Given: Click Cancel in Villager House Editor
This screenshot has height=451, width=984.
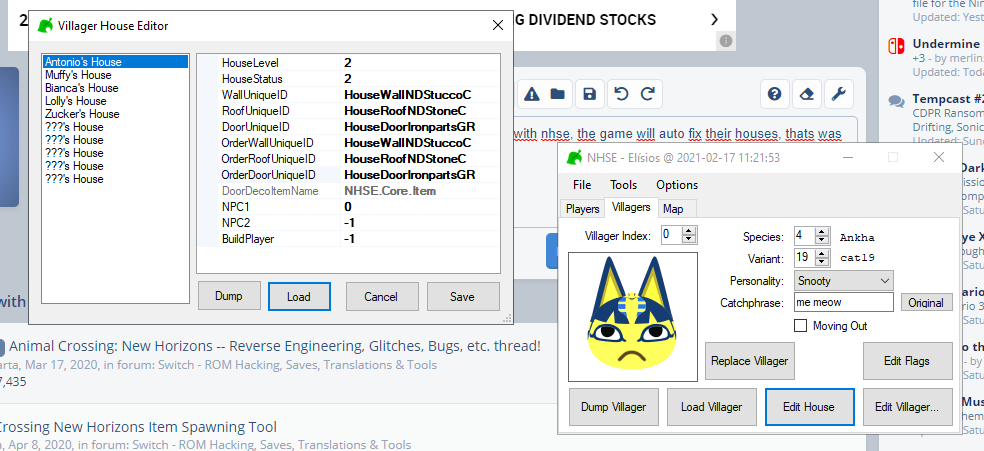Looking at the screenshot, I should click(381, 296).
